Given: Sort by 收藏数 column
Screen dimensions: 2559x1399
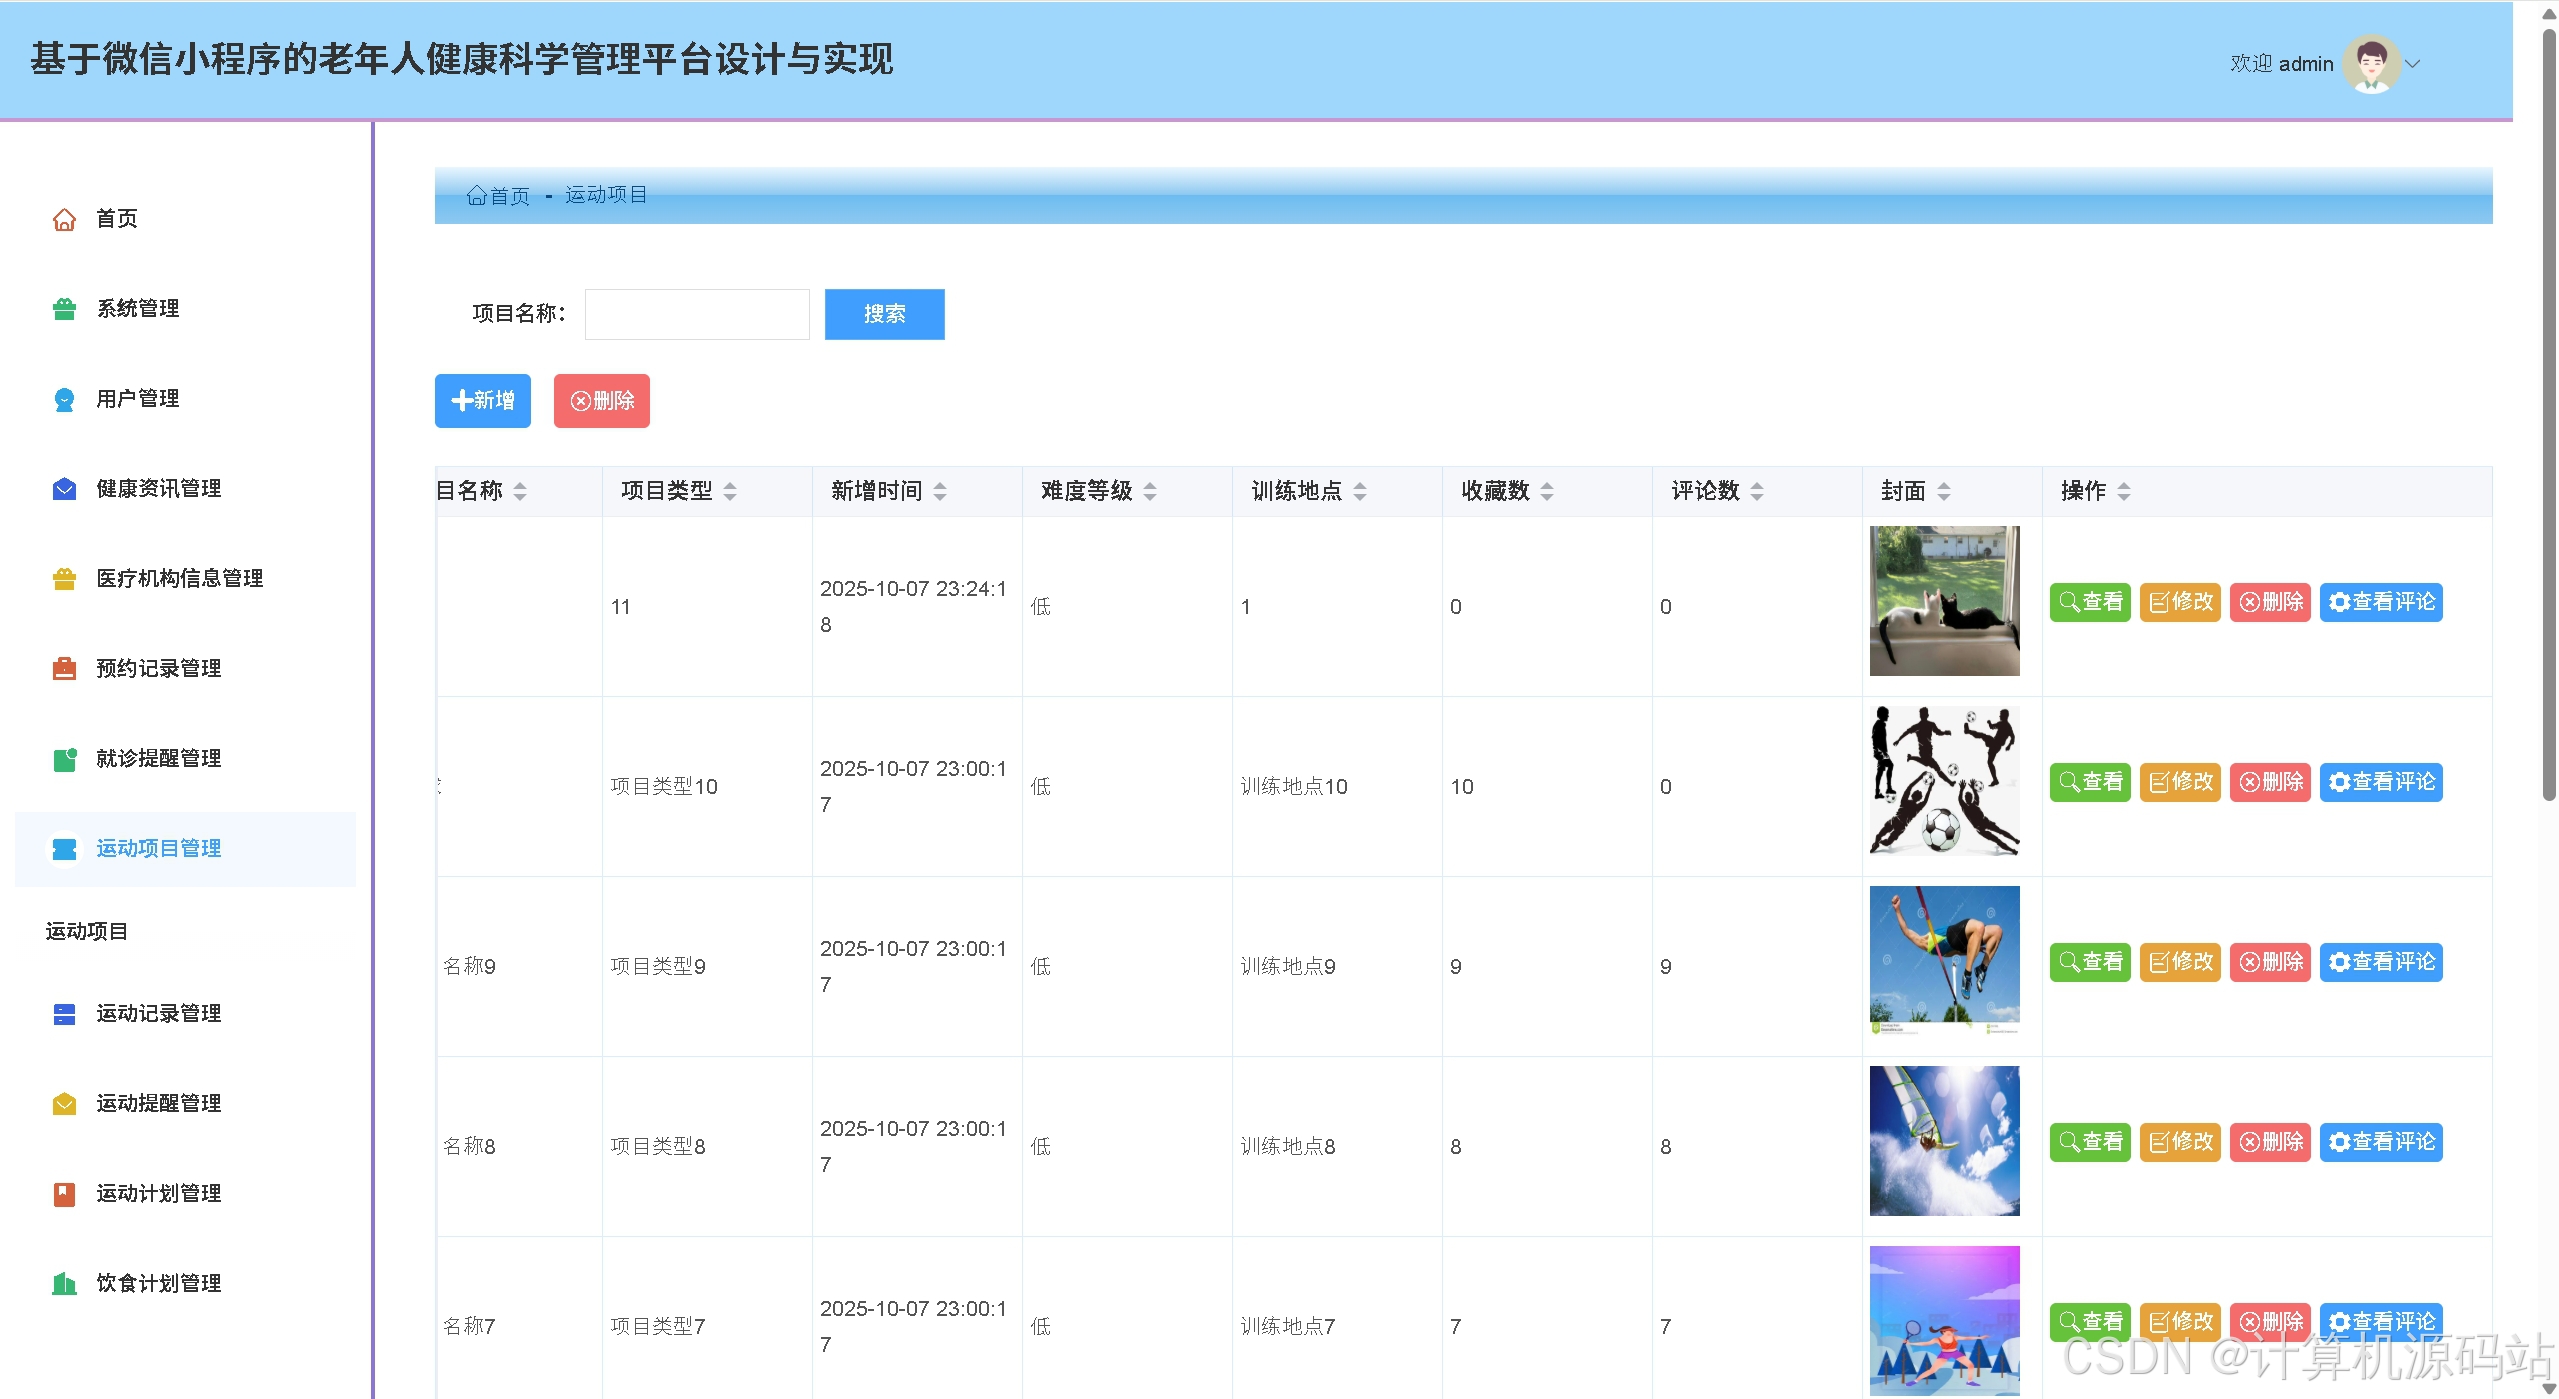Looking at the screenshot, I should [x=1547, y=491].
